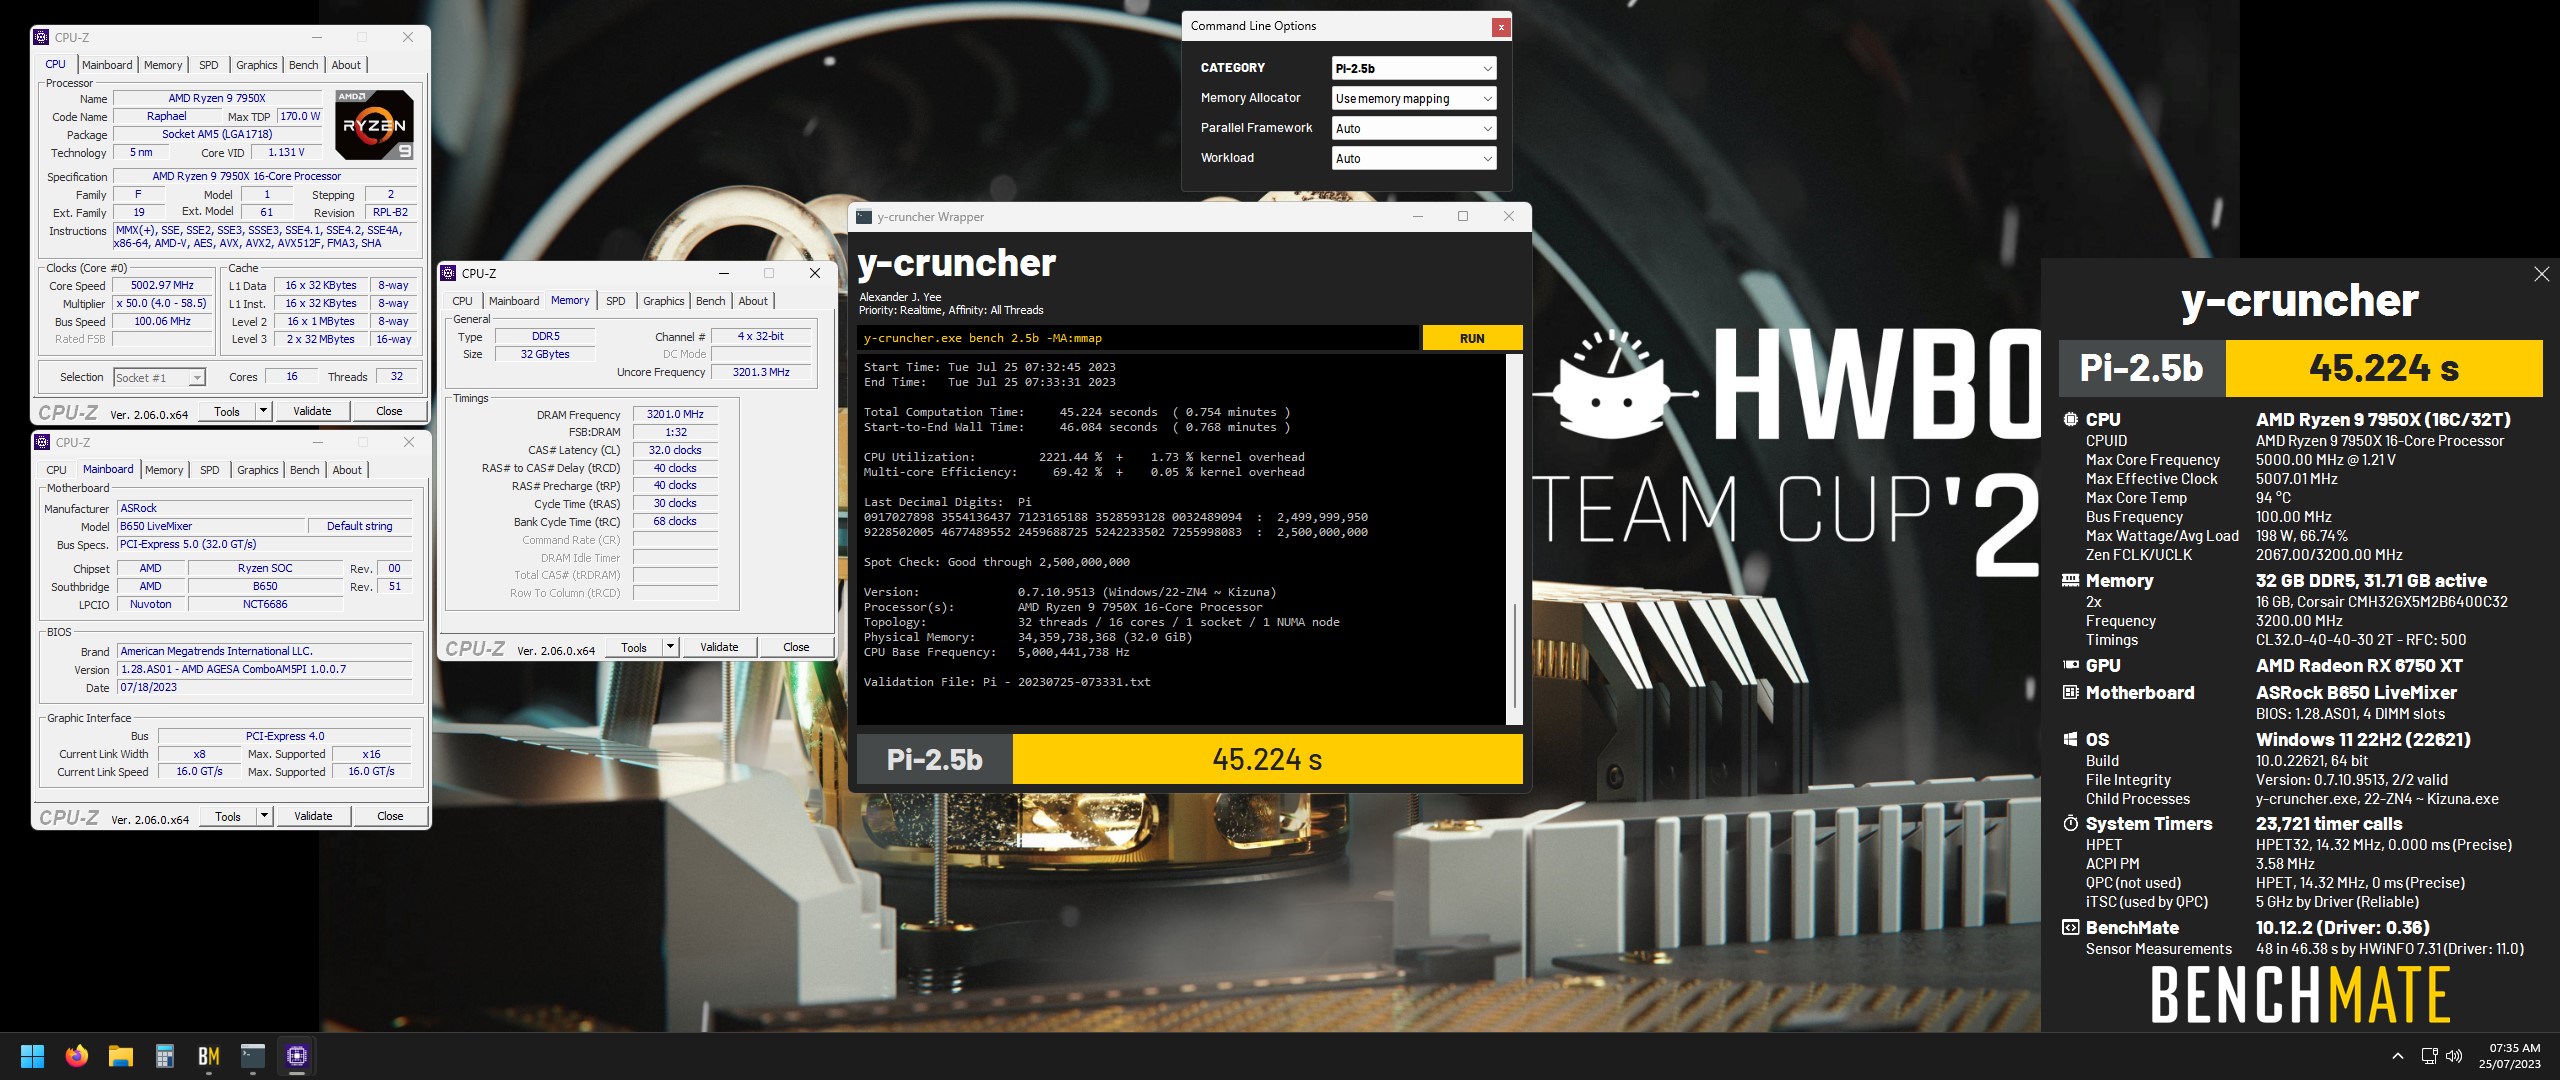The image size is (2560, 1080).
Task: Click the Cores count field showing 16
Action: pos(291,377)
